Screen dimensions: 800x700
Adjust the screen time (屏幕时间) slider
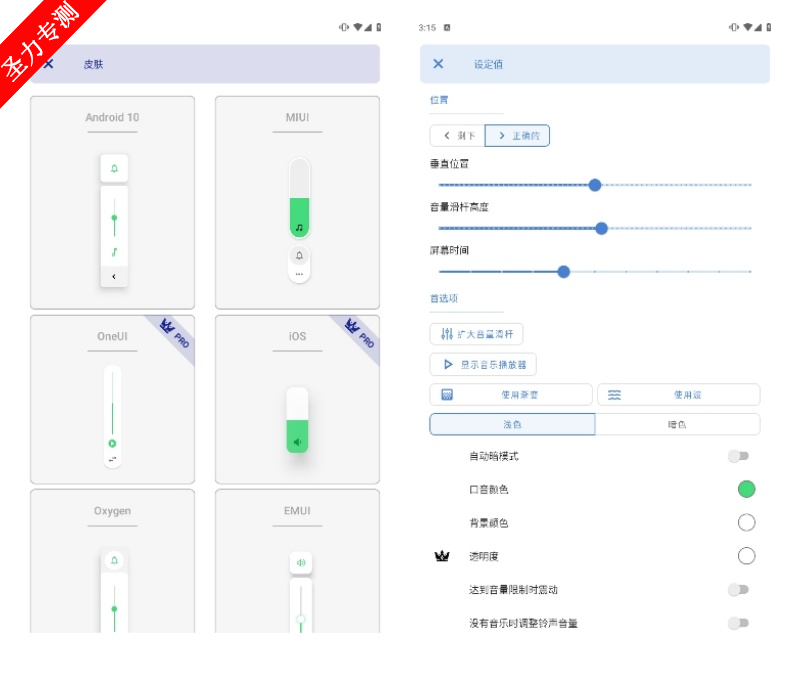click(x=595, y=271)
